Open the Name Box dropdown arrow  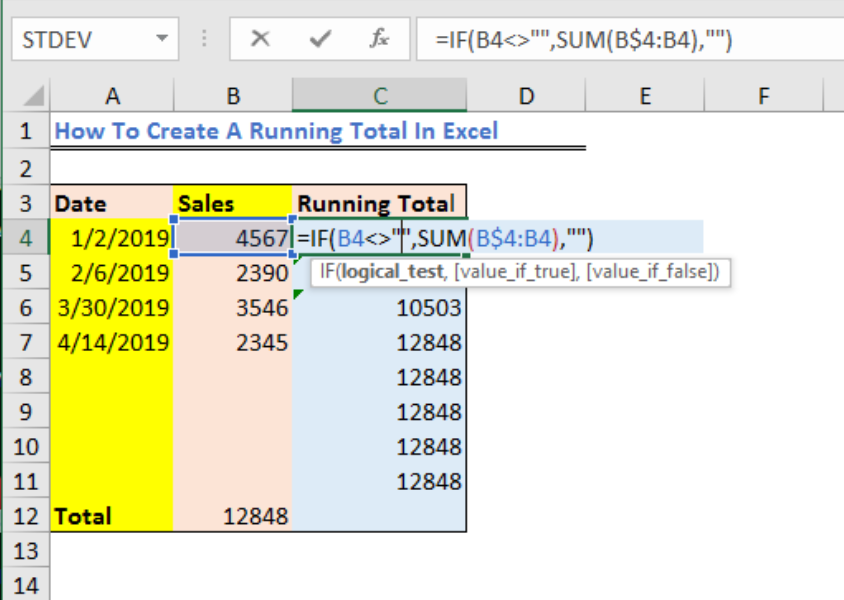coord(161,39)
